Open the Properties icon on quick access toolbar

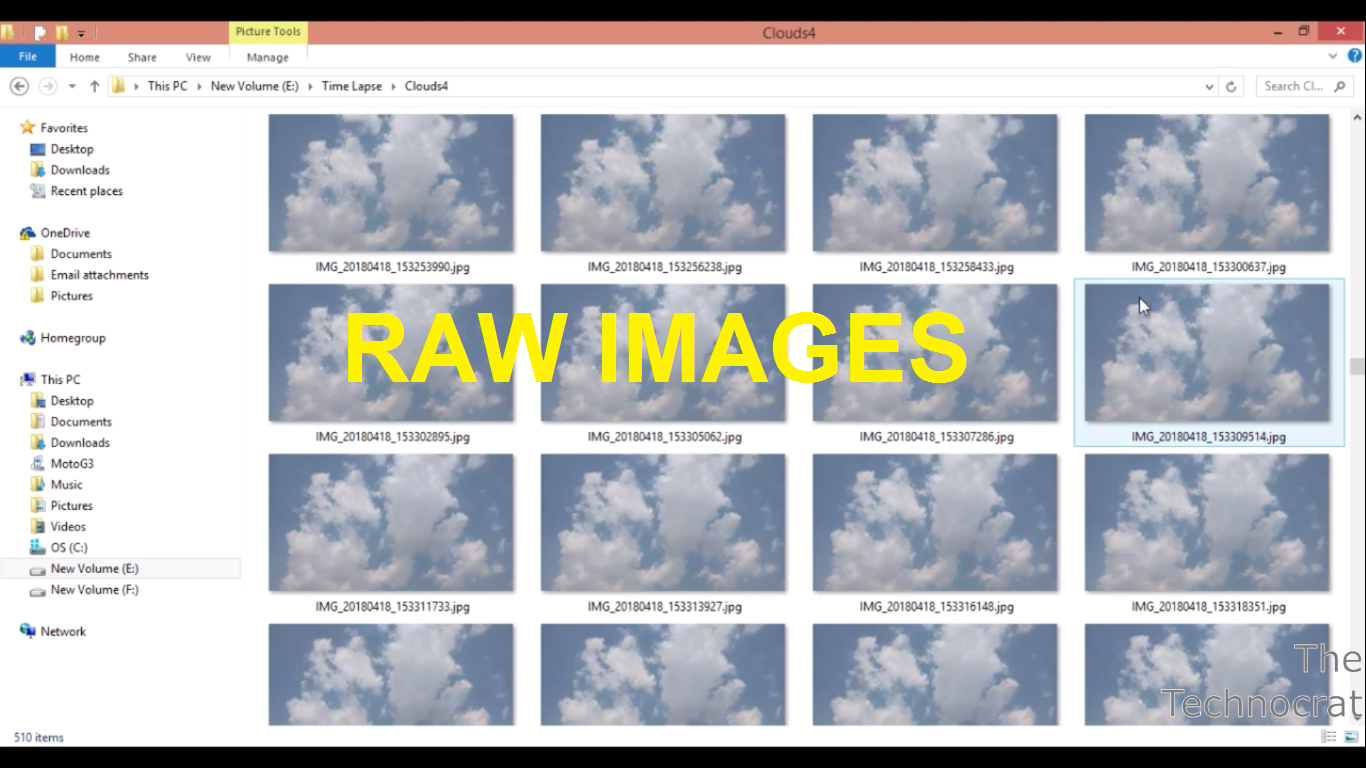click(40, 31)
